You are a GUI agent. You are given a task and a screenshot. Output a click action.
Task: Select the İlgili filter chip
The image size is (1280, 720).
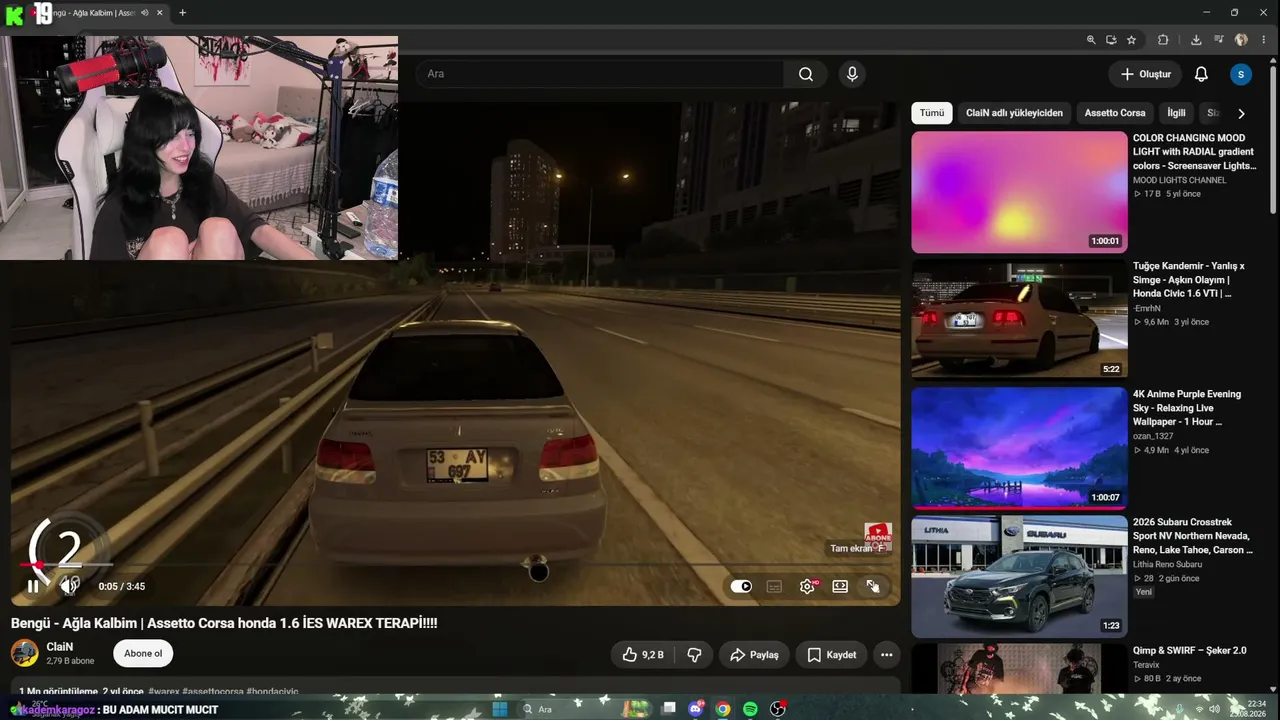pos(1176,113)
